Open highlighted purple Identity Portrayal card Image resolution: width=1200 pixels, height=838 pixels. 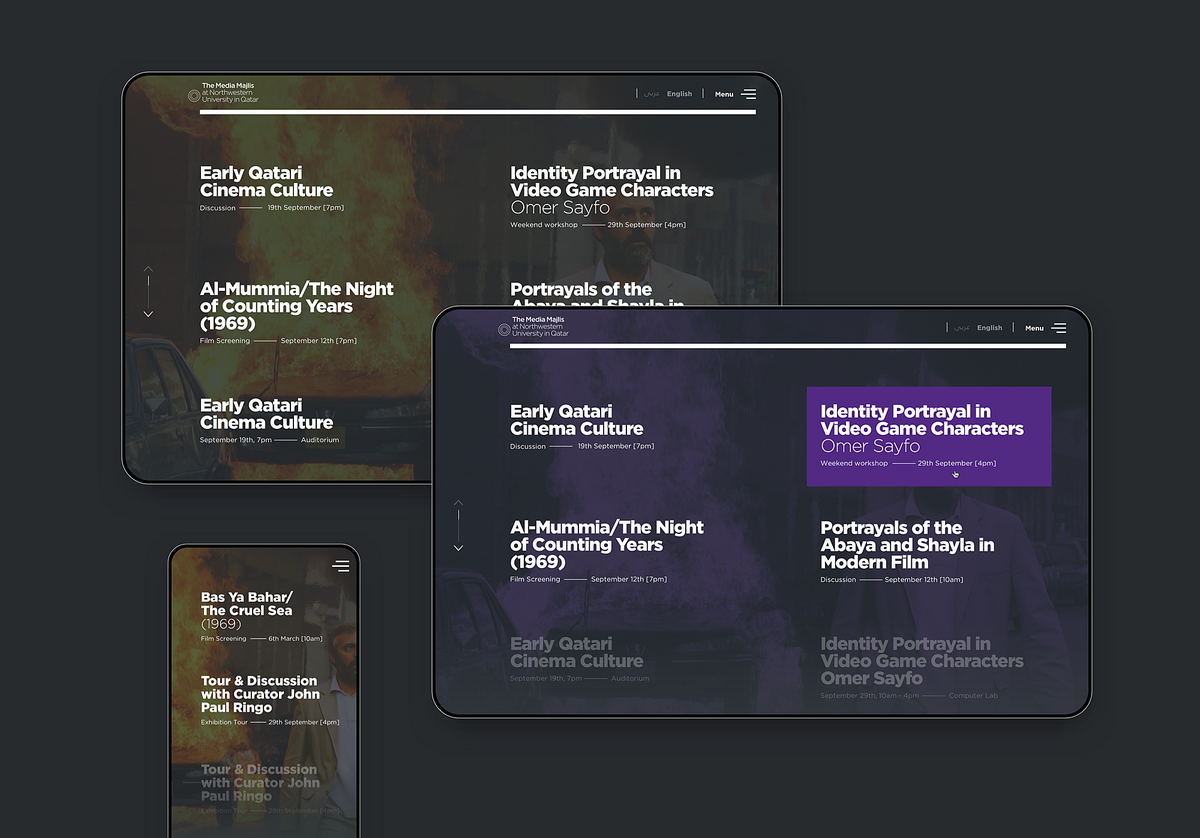point(929,436)
